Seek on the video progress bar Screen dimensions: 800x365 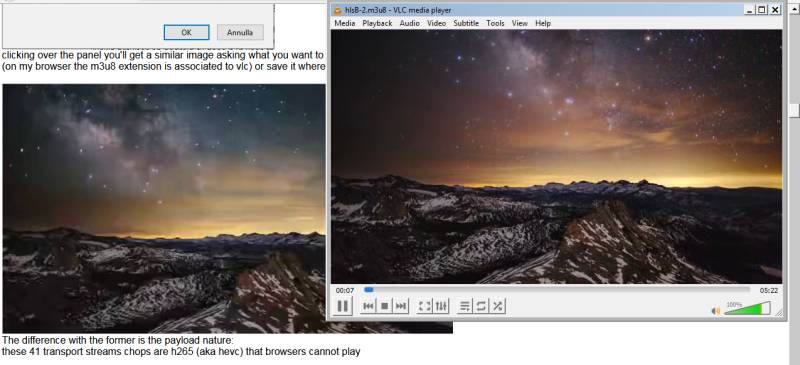(x=557, y=290)
